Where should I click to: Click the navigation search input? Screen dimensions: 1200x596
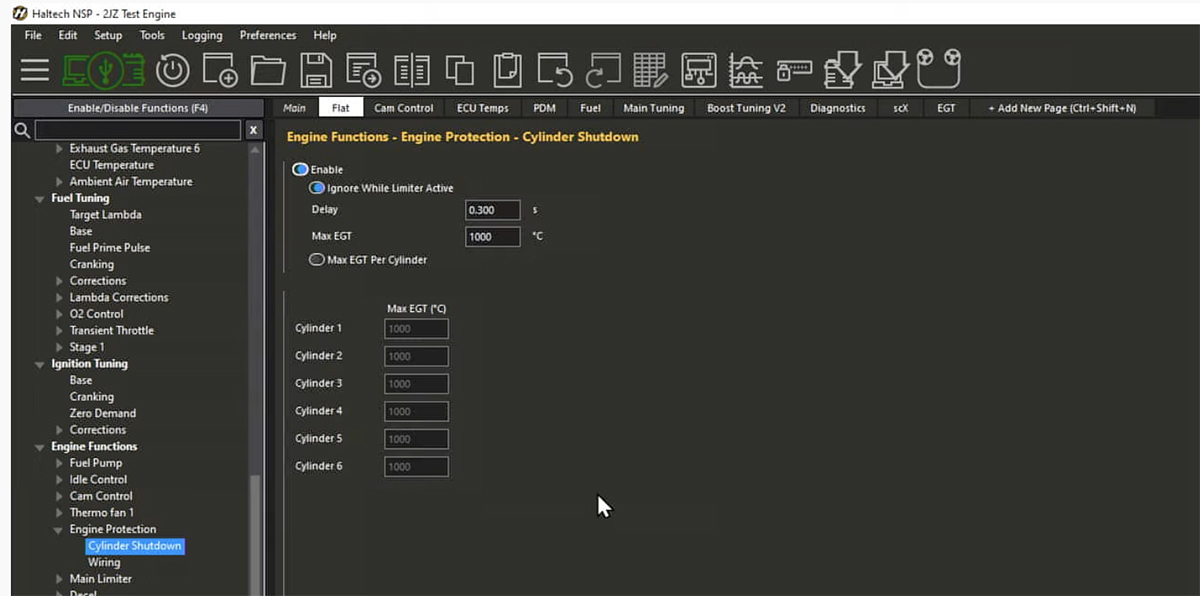[138, 130]
